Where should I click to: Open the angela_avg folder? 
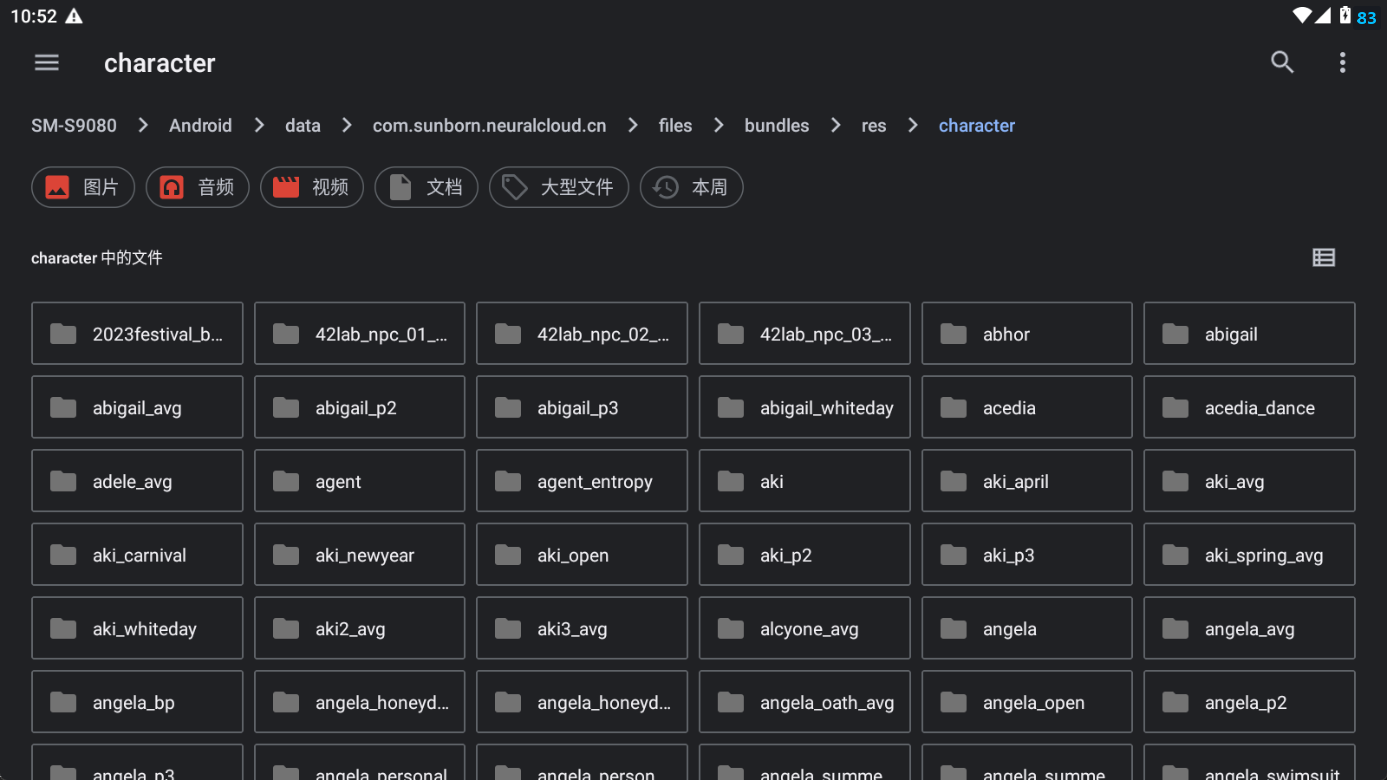pyautogui.click(x=1249, y=628)
